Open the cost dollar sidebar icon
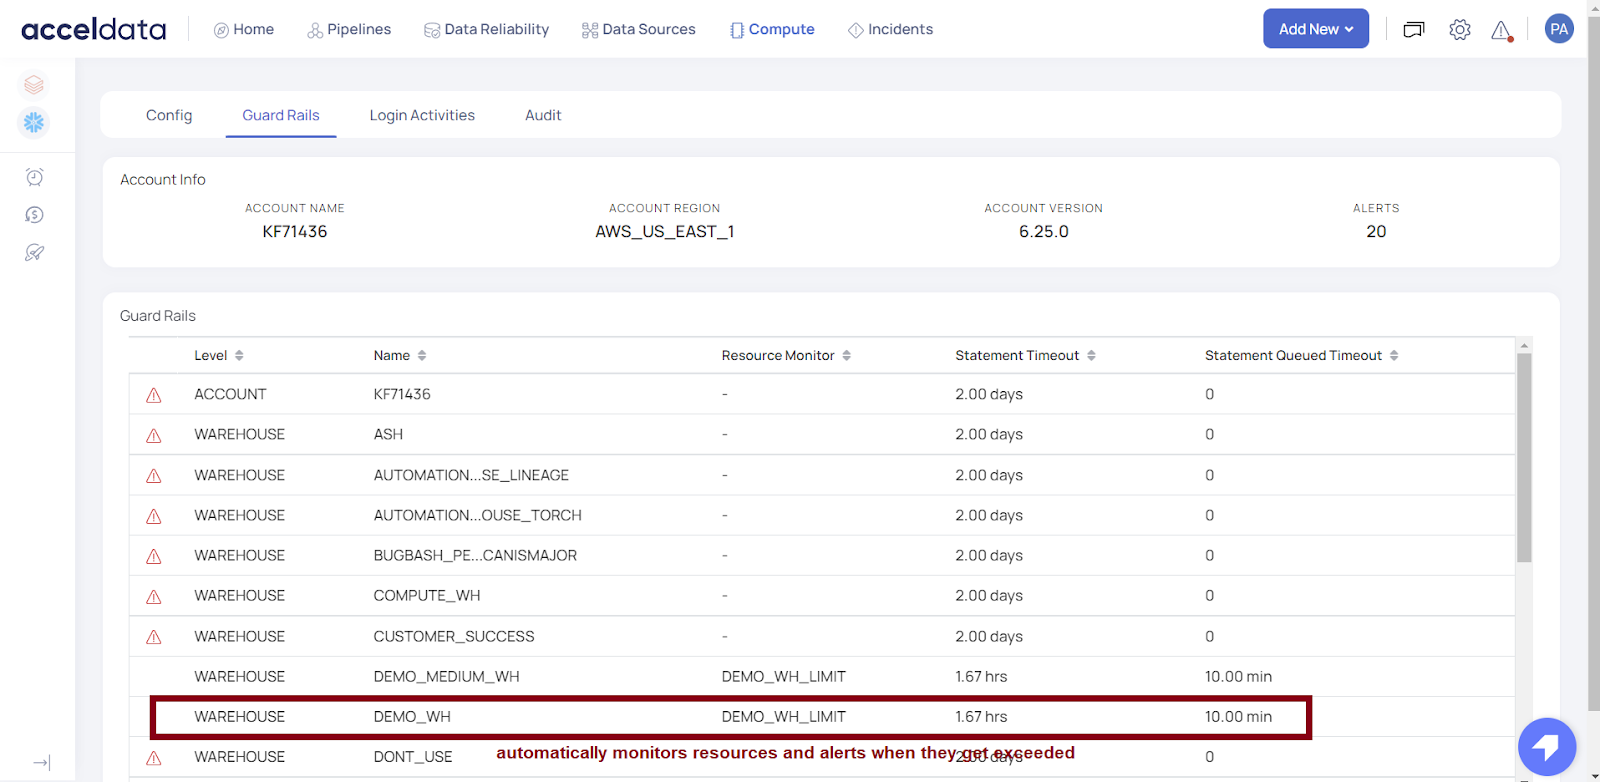The width and height of the screenshot is (1600, 782). [x=34, y=215]
